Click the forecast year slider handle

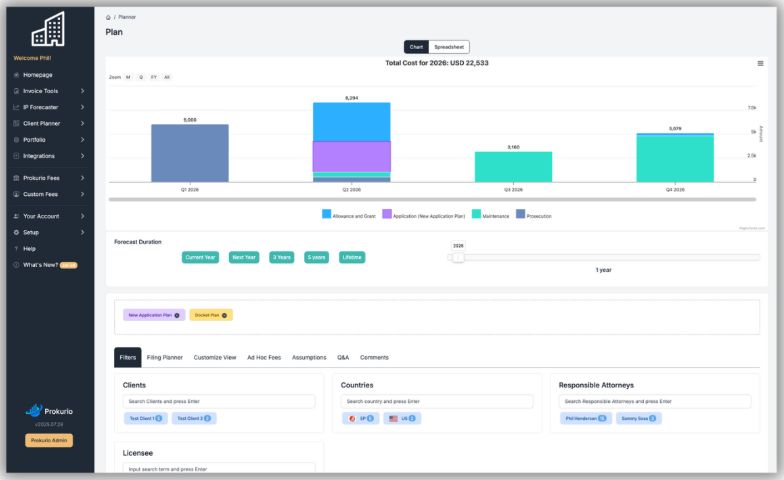458,257
